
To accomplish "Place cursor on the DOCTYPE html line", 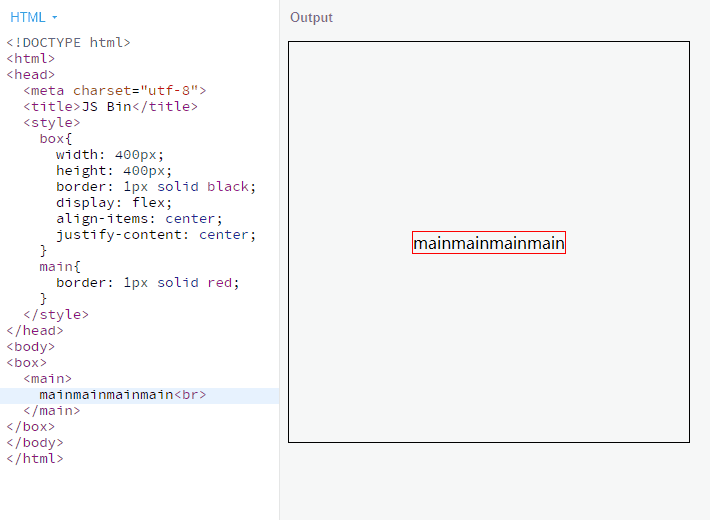I will pyautogui.click(x=68, y=42).
